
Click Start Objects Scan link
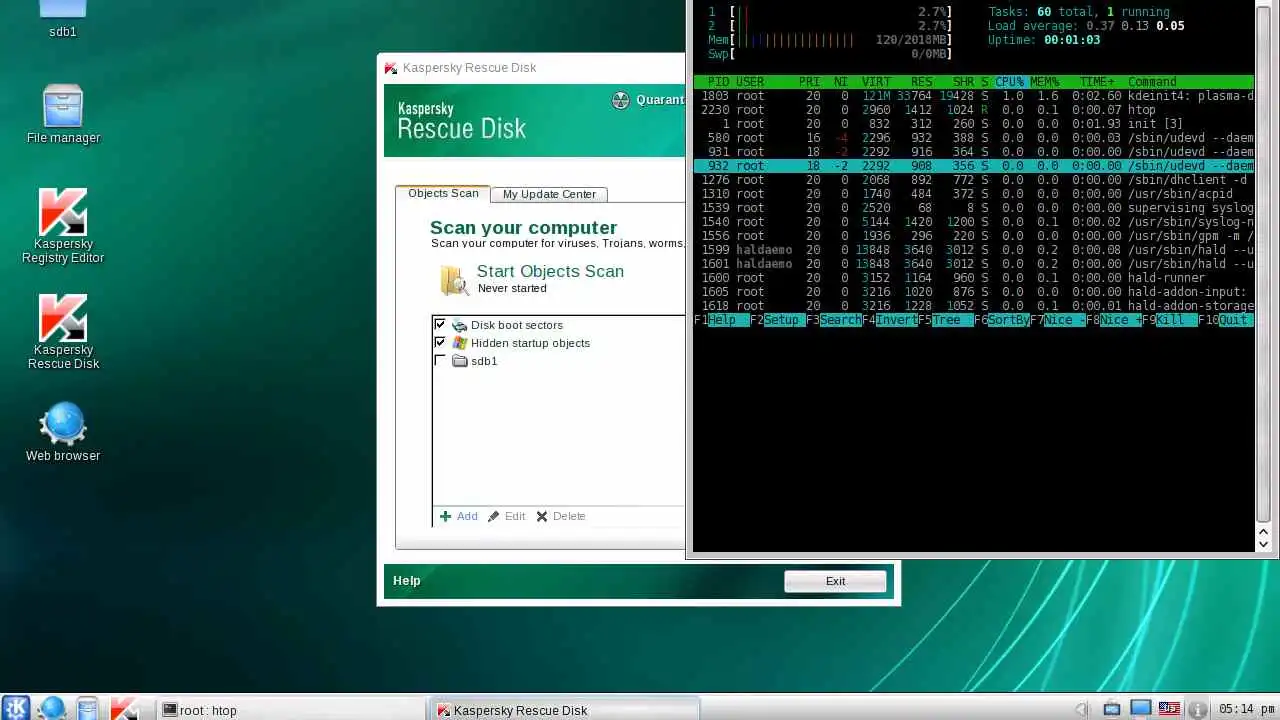(x=550, y=271)
